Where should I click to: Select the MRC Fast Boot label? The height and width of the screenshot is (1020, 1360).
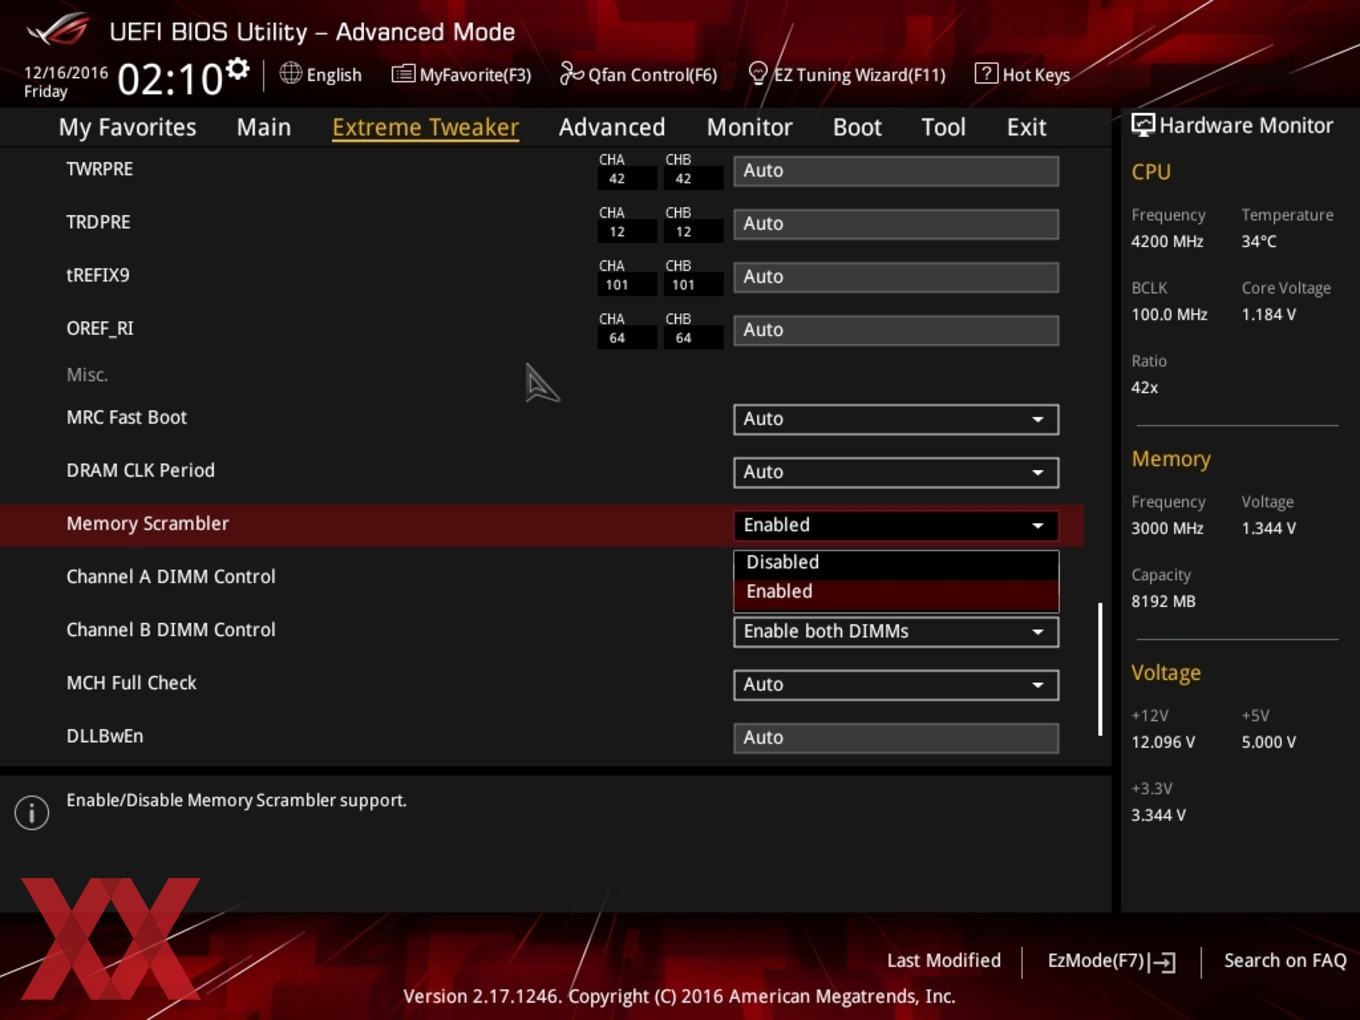click(x=126, y=418)
